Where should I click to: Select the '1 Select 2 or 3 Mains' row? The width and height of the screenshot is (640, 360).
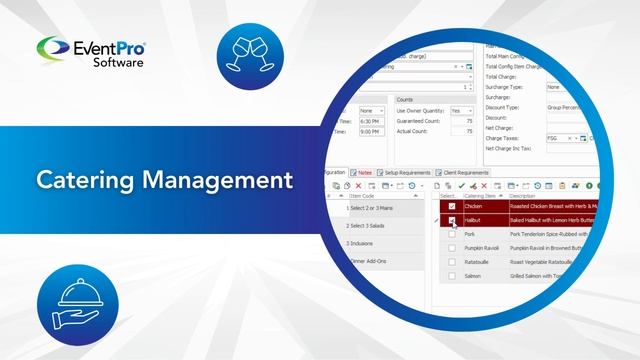[x=376, y=208]
